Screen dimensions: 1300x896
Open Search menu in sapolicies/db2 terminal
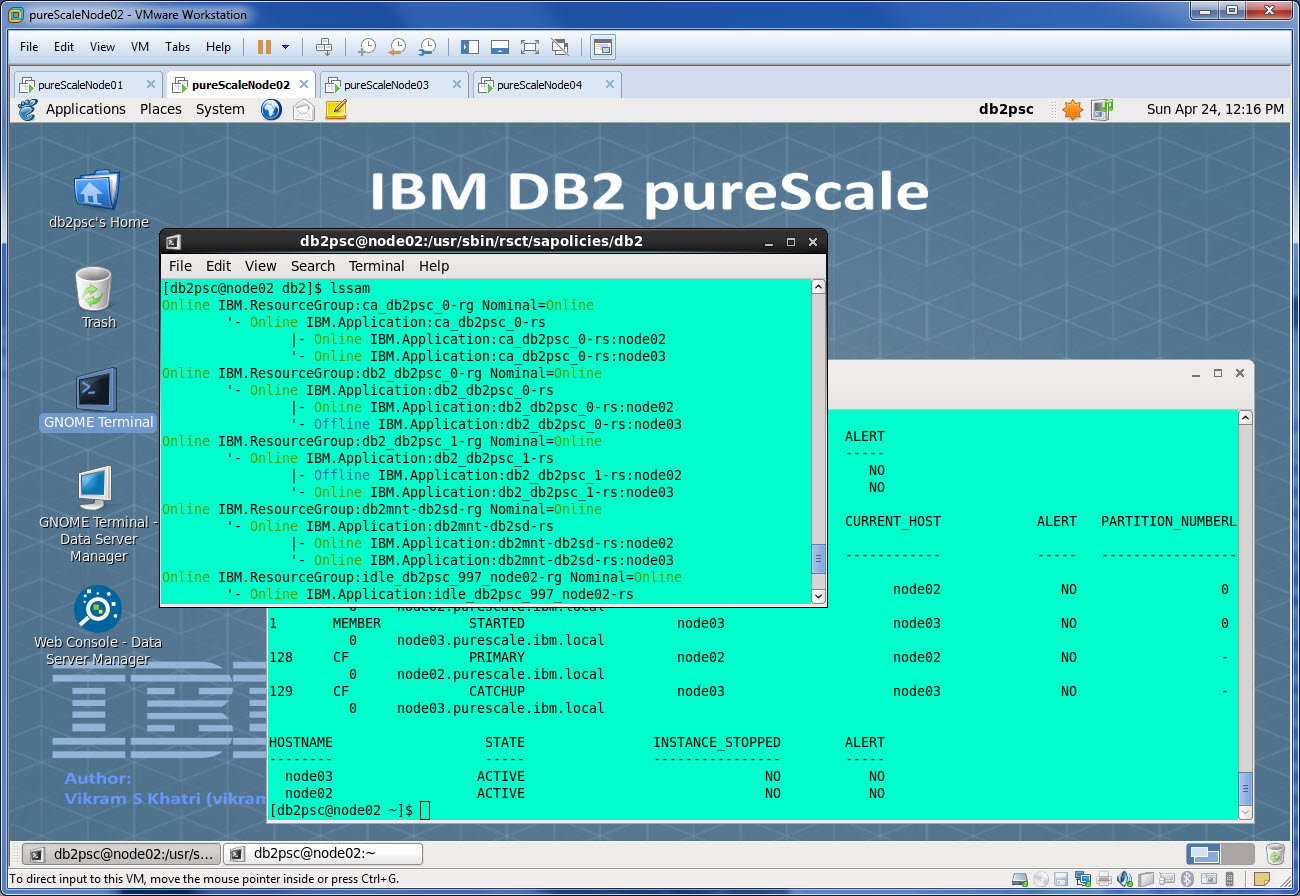(313, 266)
